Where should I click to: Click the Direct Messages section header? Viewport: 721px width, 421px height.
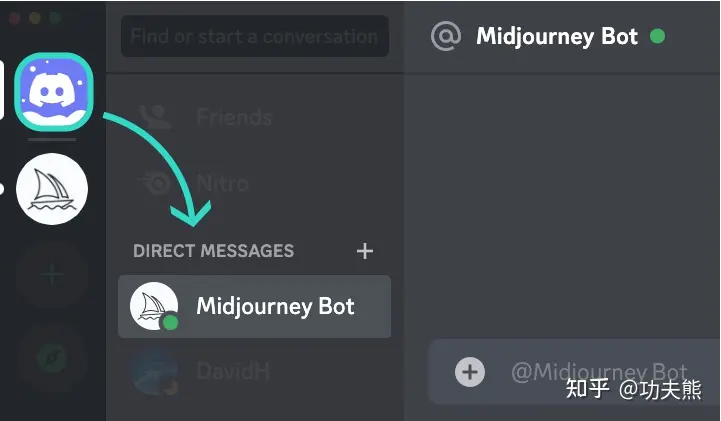(x=213, y=251)
